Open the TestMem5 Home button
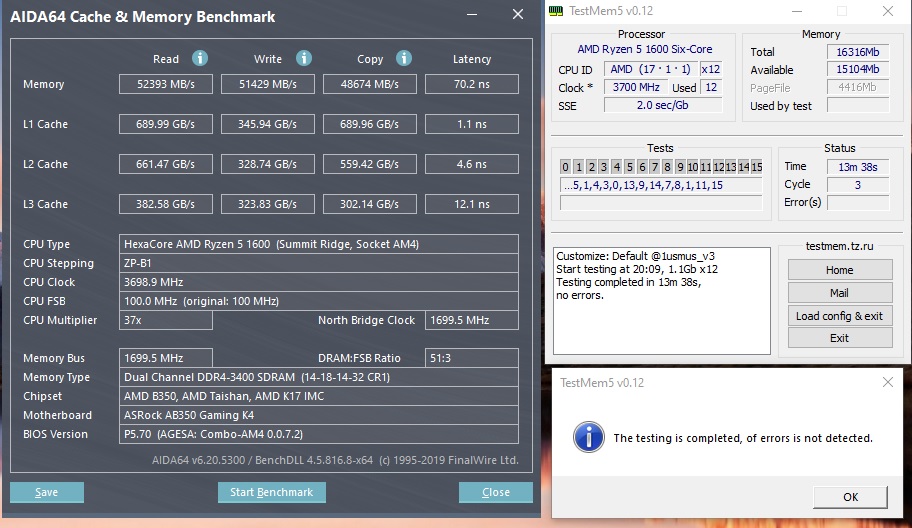The width and height of the screenshot is (912, 528). pos(840,270)
